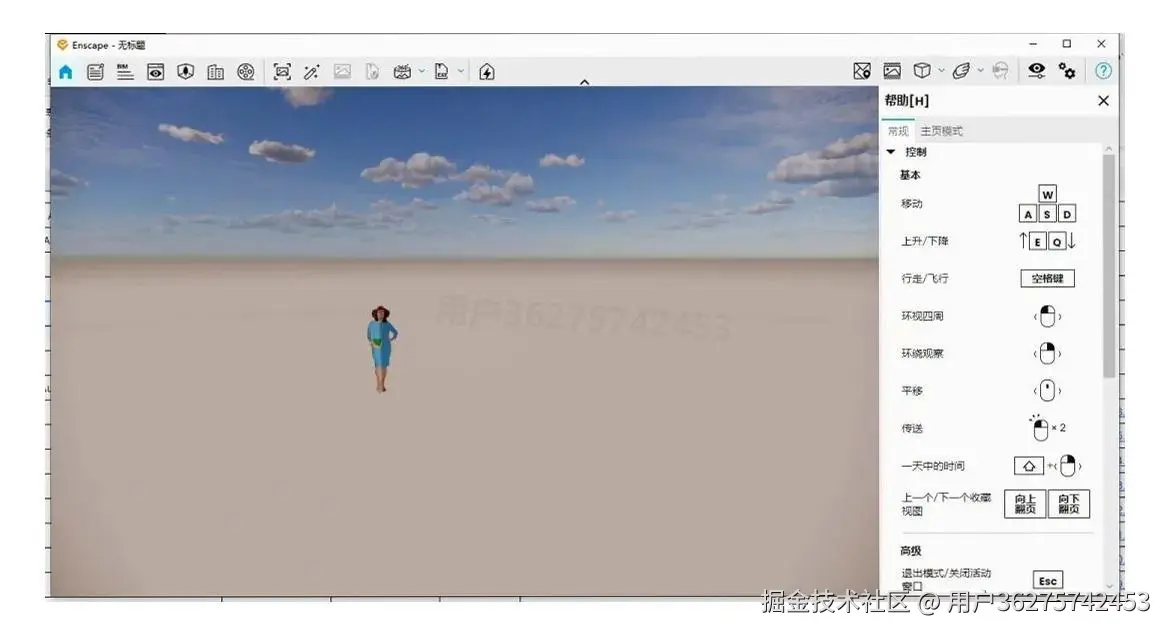Image resolution: width=1170 pixels, height=635 pixels.
Task: Open the site context map-pin icon
Action: 186,72
